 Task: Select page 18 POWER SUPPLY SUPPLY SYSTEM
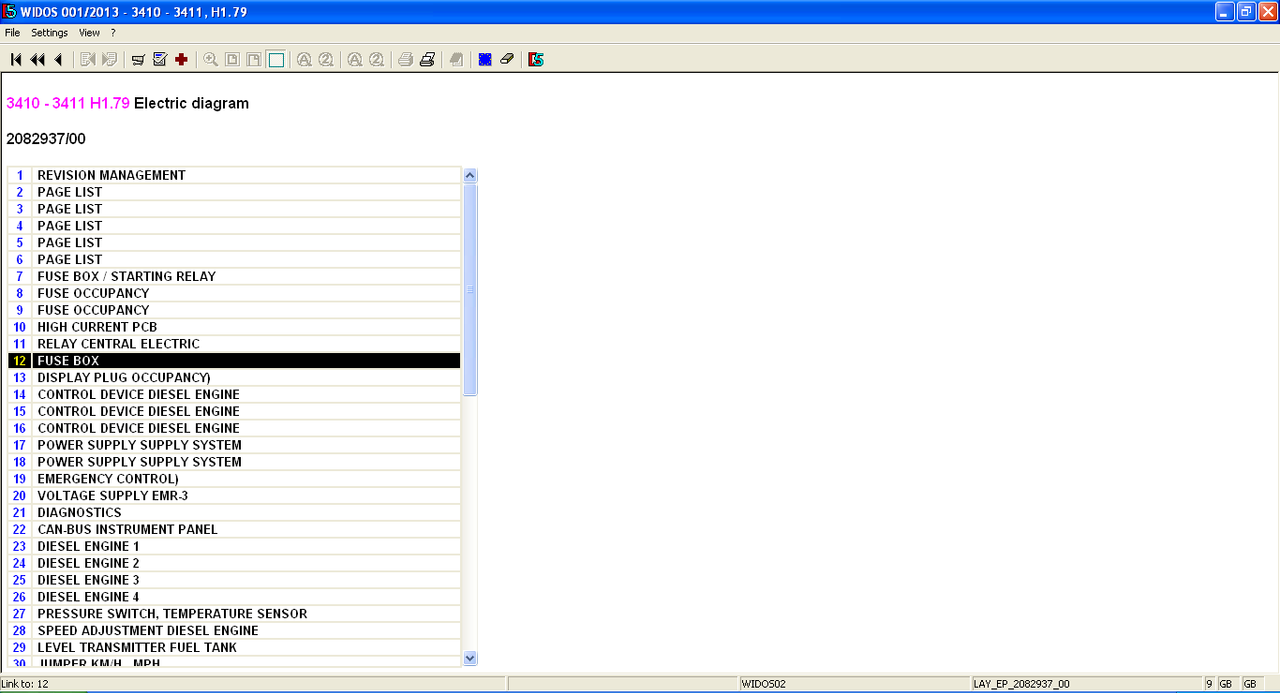[234, 462]
